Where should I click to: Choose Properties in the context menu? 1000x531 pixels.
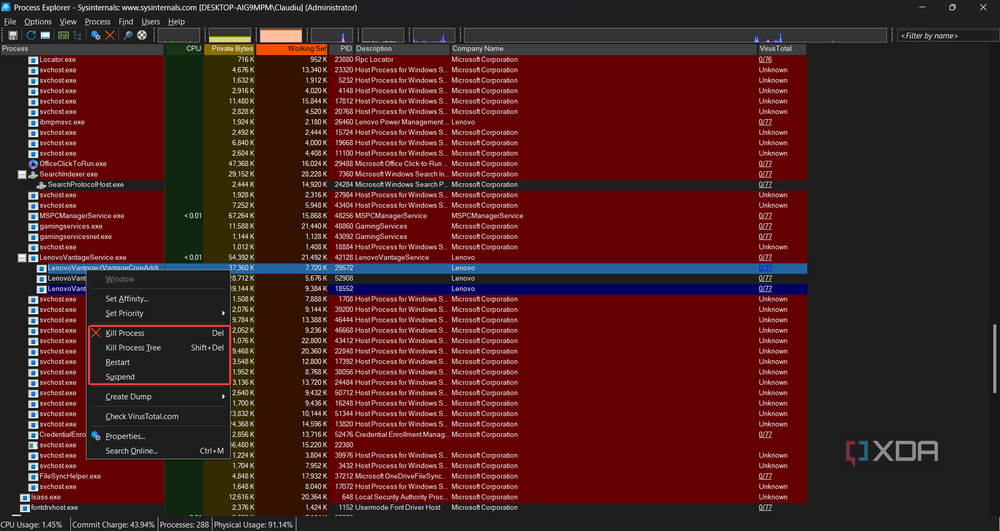[158, 436]
